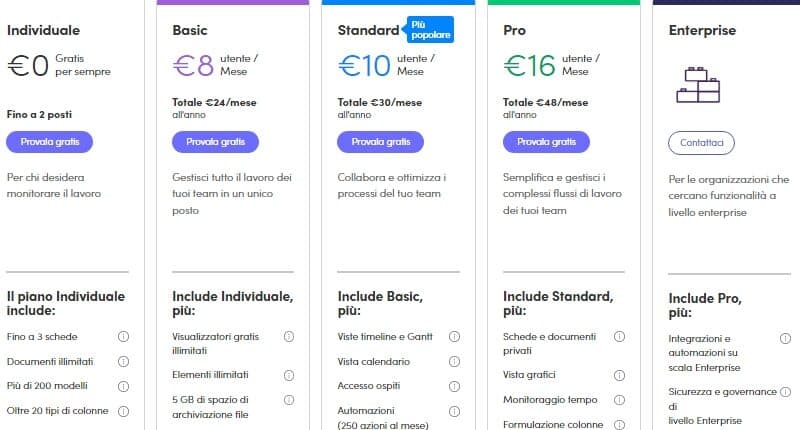Viewport: 800px width, 430px height.
Task: Click the Contattaci button for Enterprise
Action: [x=701, y=143]
